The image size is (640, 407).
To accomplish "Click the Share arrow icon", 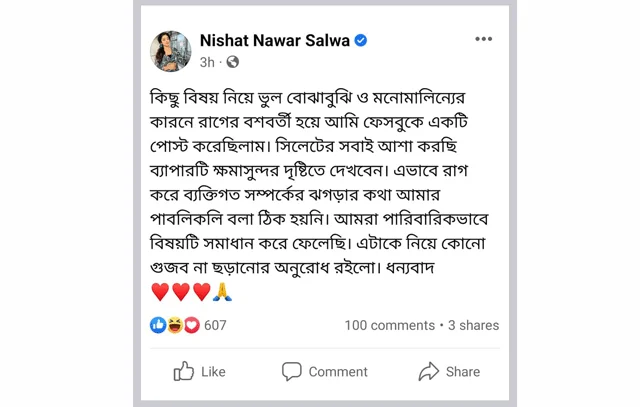I will point(428,372).
